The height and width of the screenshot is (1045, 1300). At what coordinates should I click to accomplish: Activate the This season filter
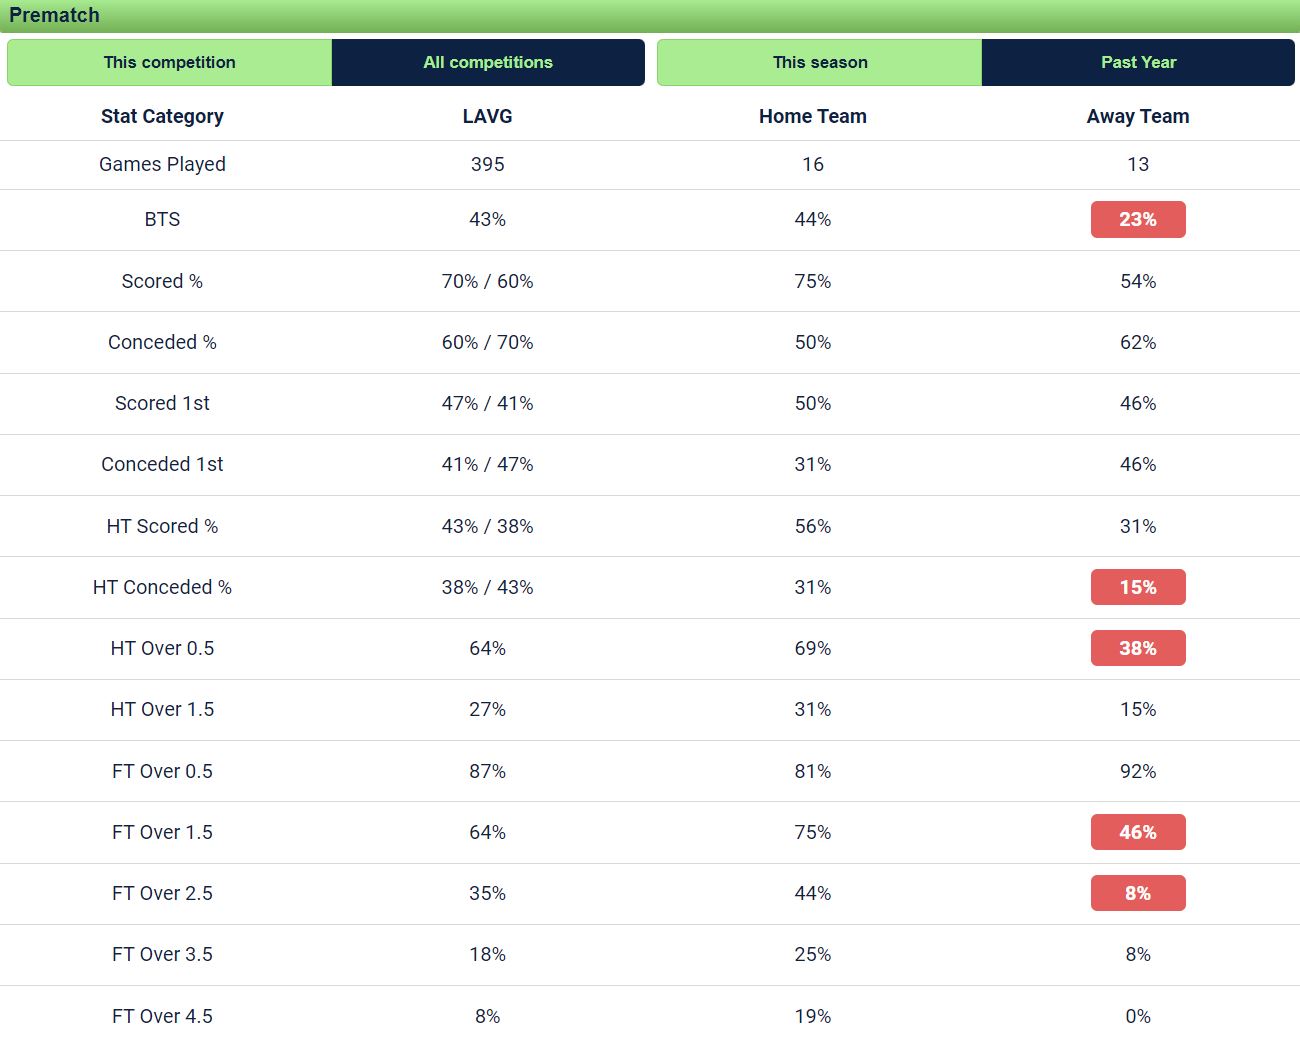(x=818, y=62)
